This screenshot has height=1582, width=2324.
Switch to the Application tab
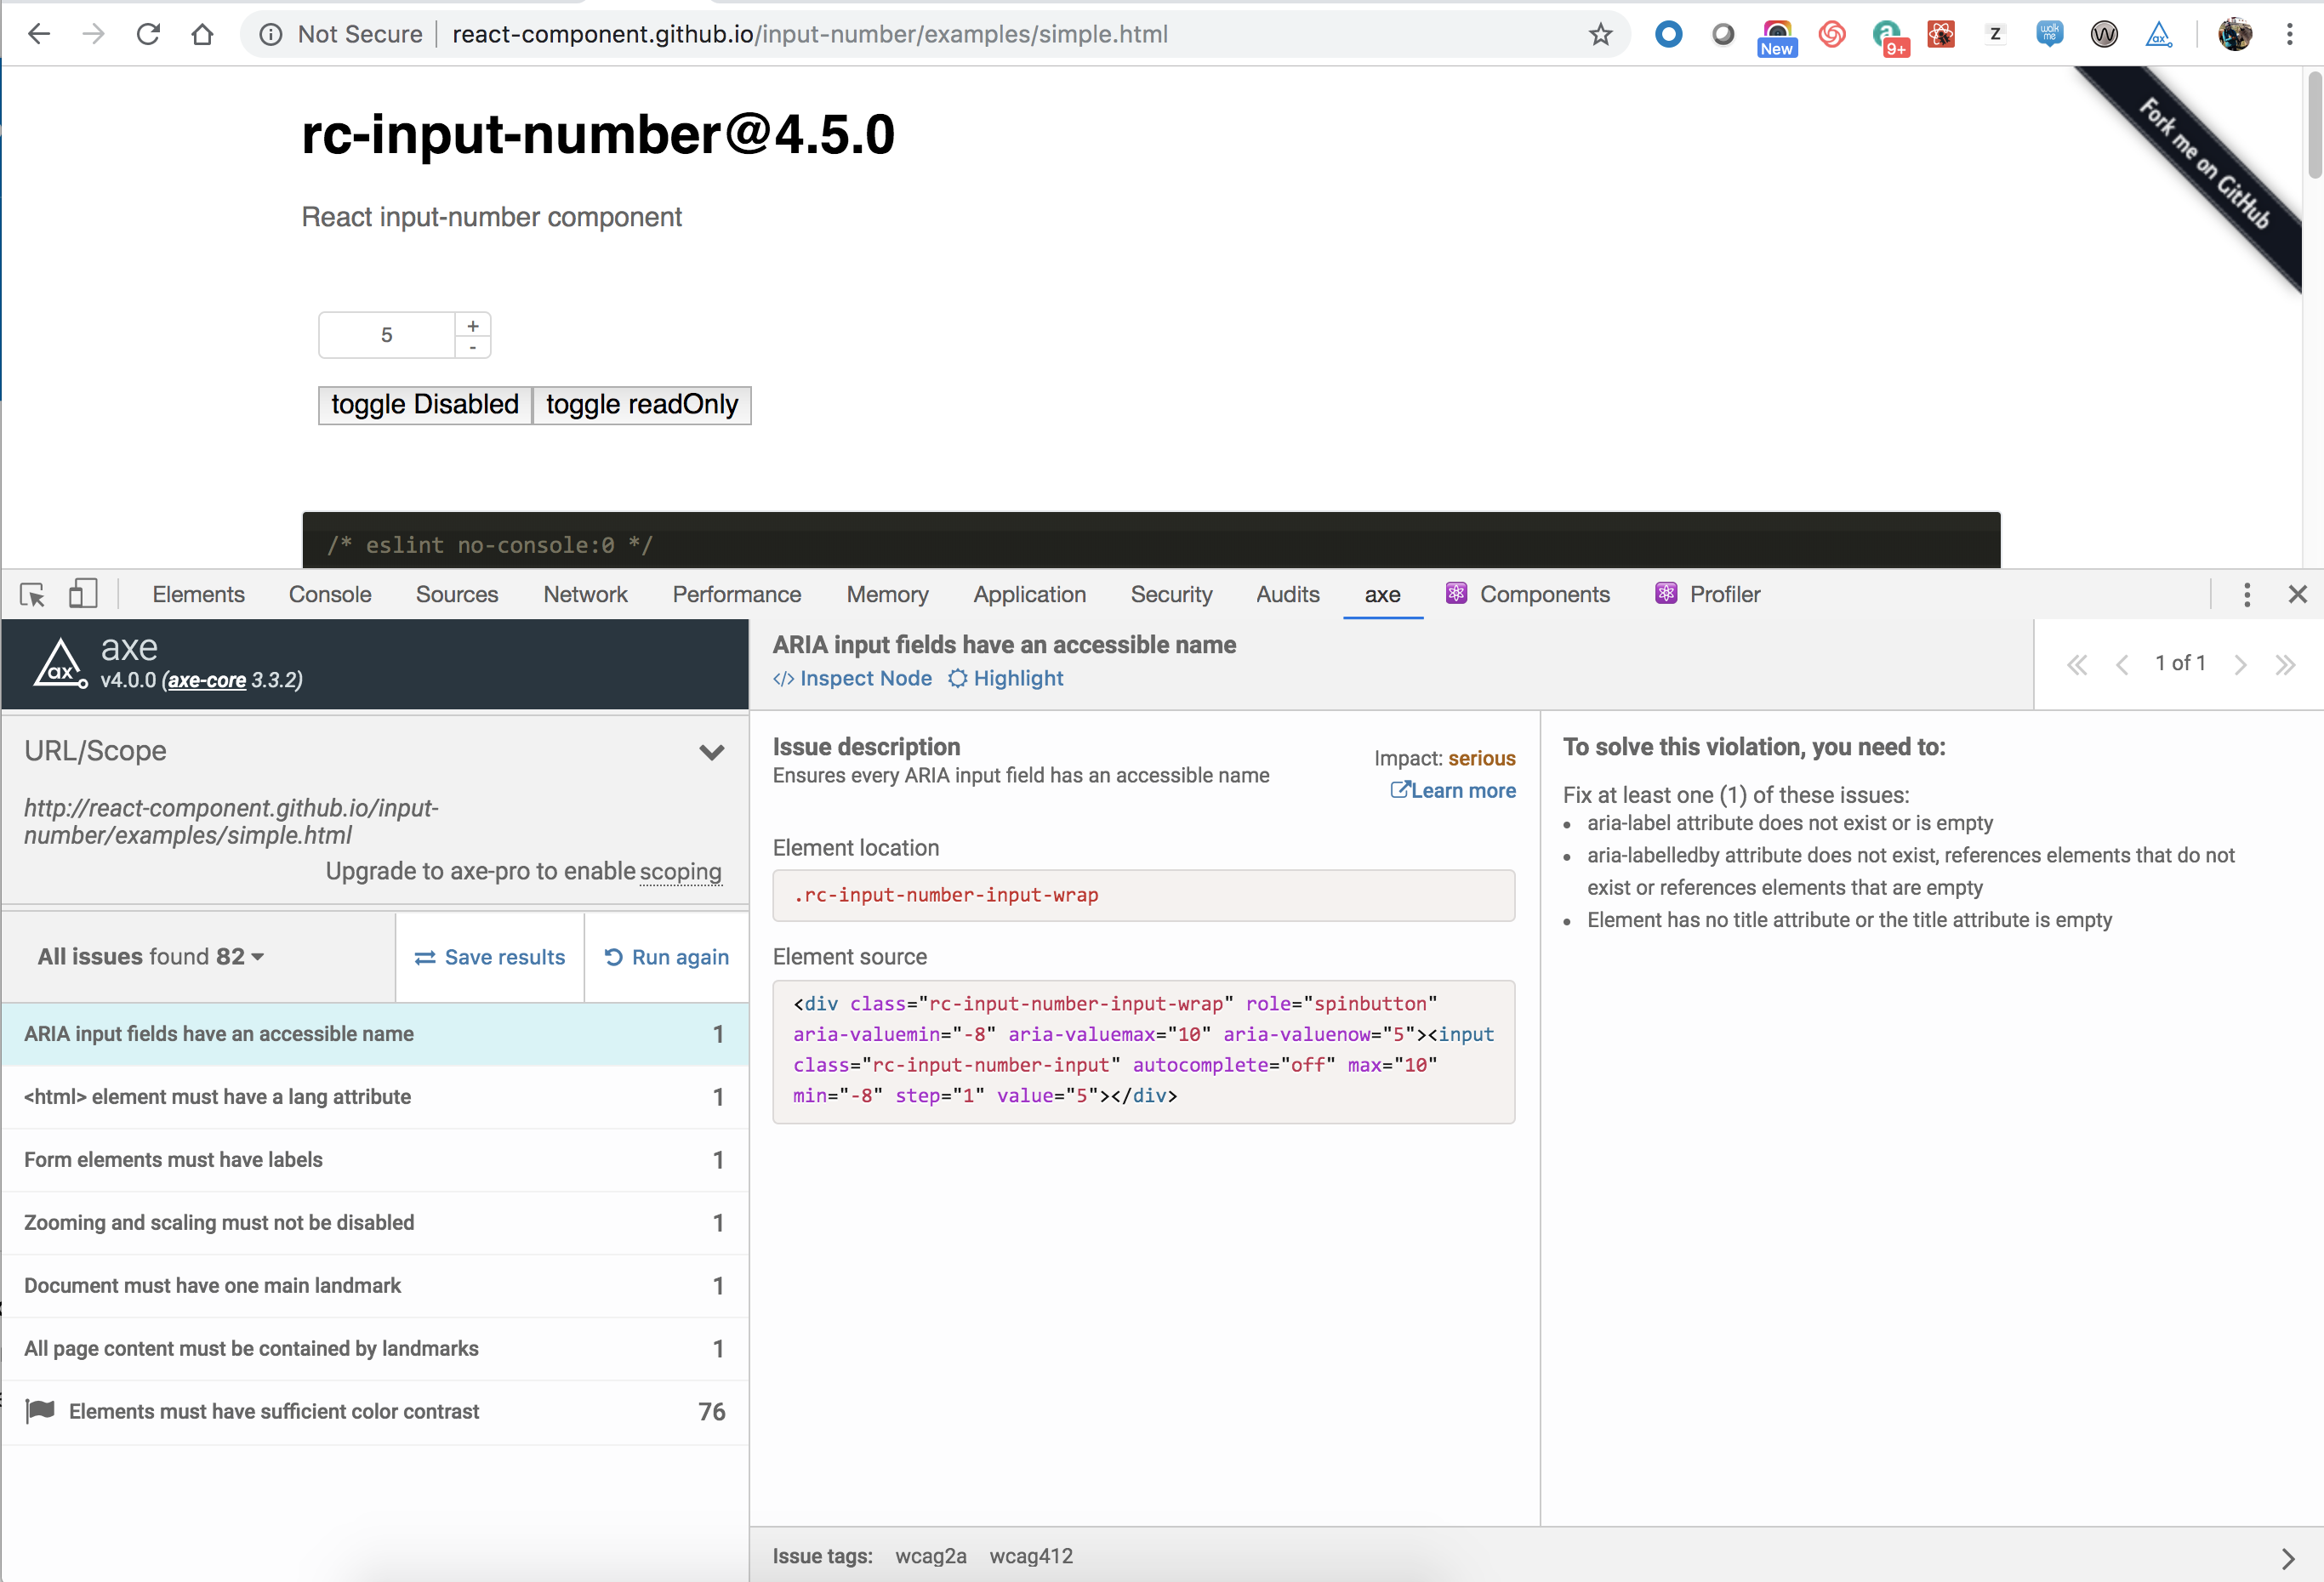click(x=1030, y=595)
